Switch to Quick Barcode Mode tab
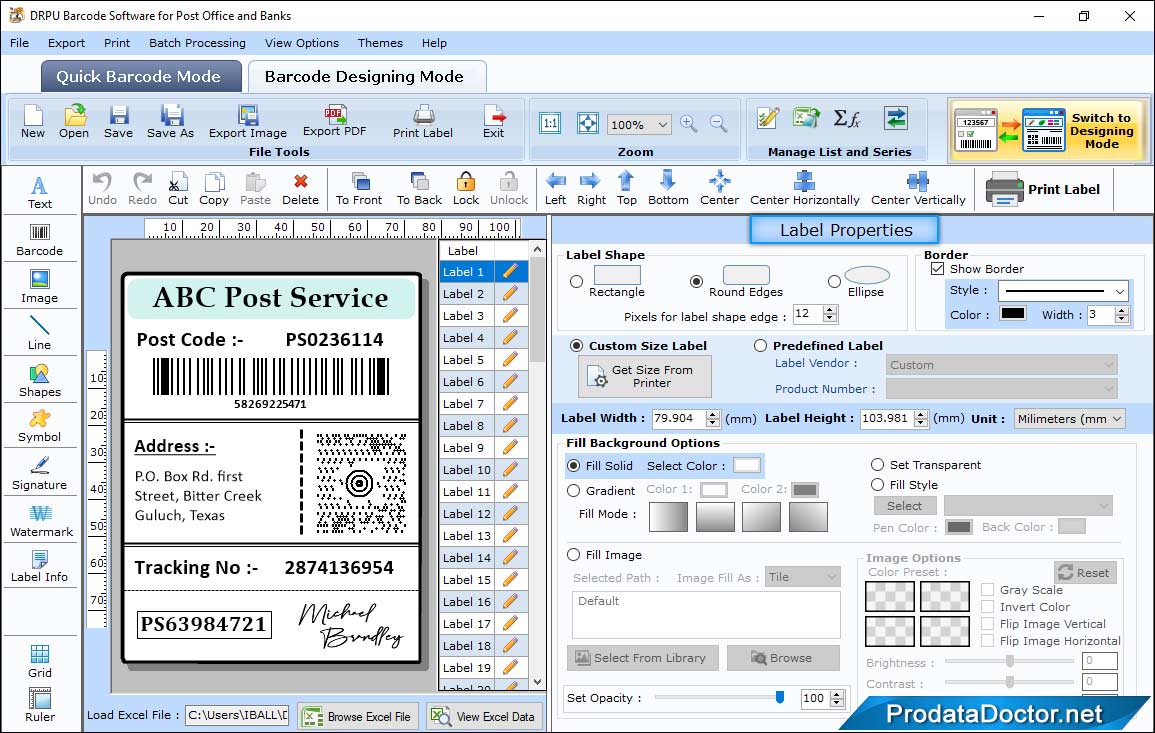The image size is (1155, 733). point(140,77)
